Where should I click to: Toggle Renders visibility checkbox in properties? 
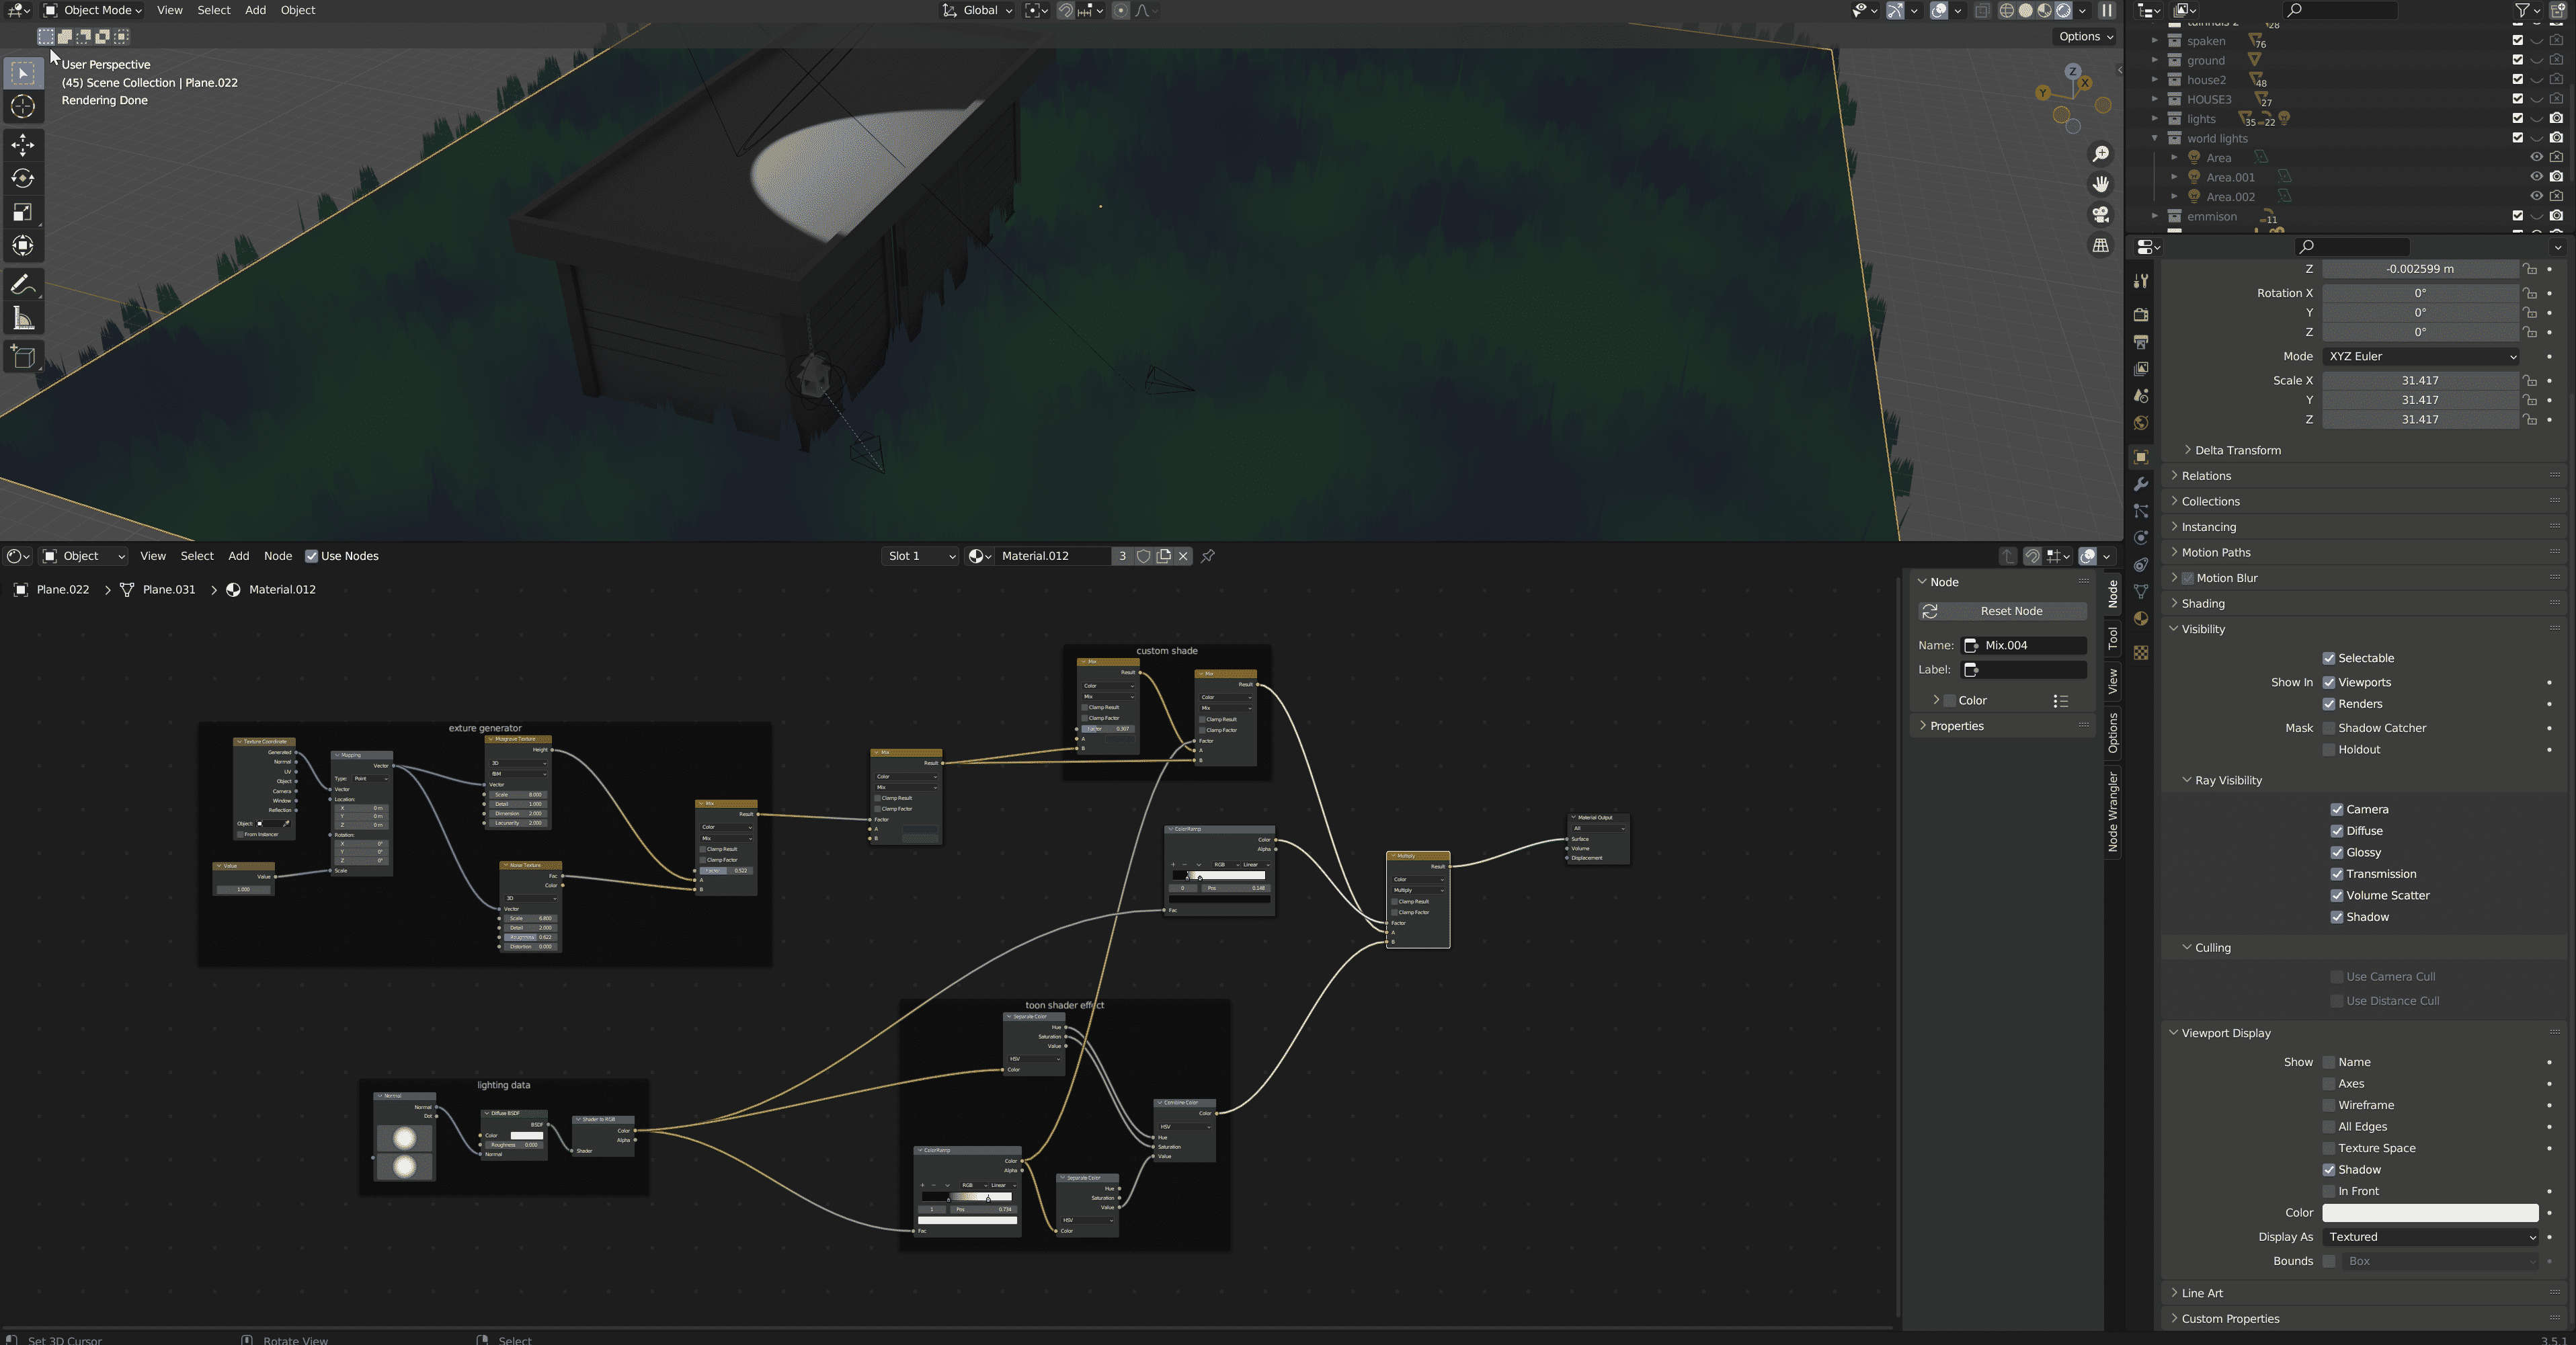point(2329,703)
